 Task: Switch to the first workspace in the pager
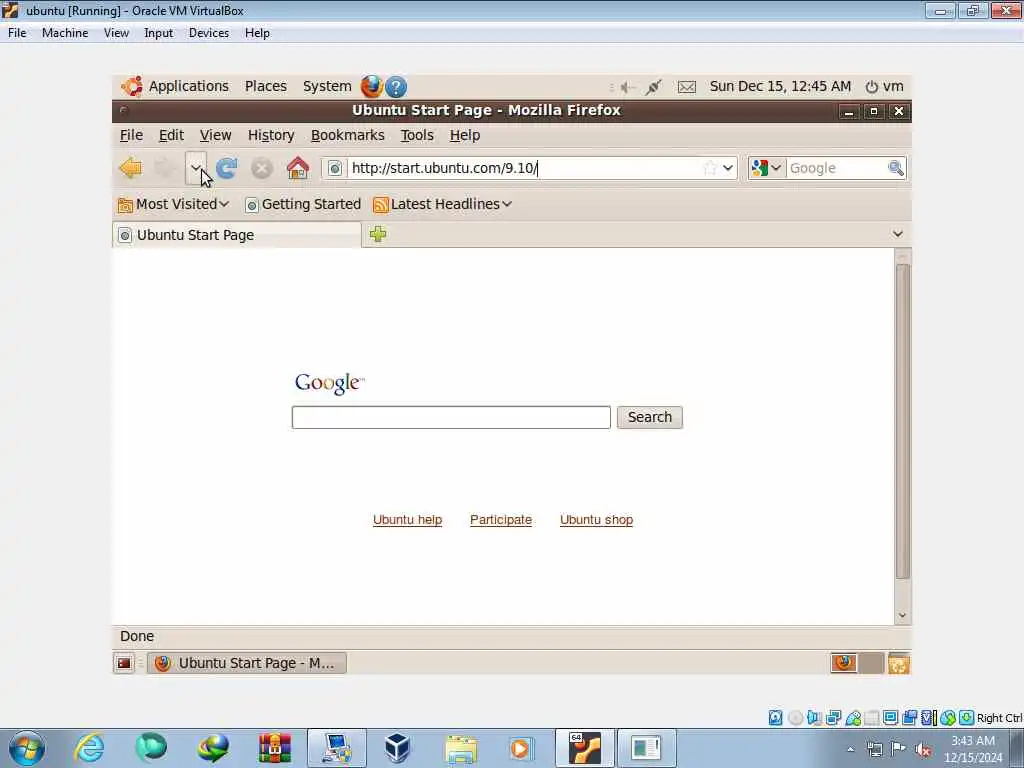(844, 663)
